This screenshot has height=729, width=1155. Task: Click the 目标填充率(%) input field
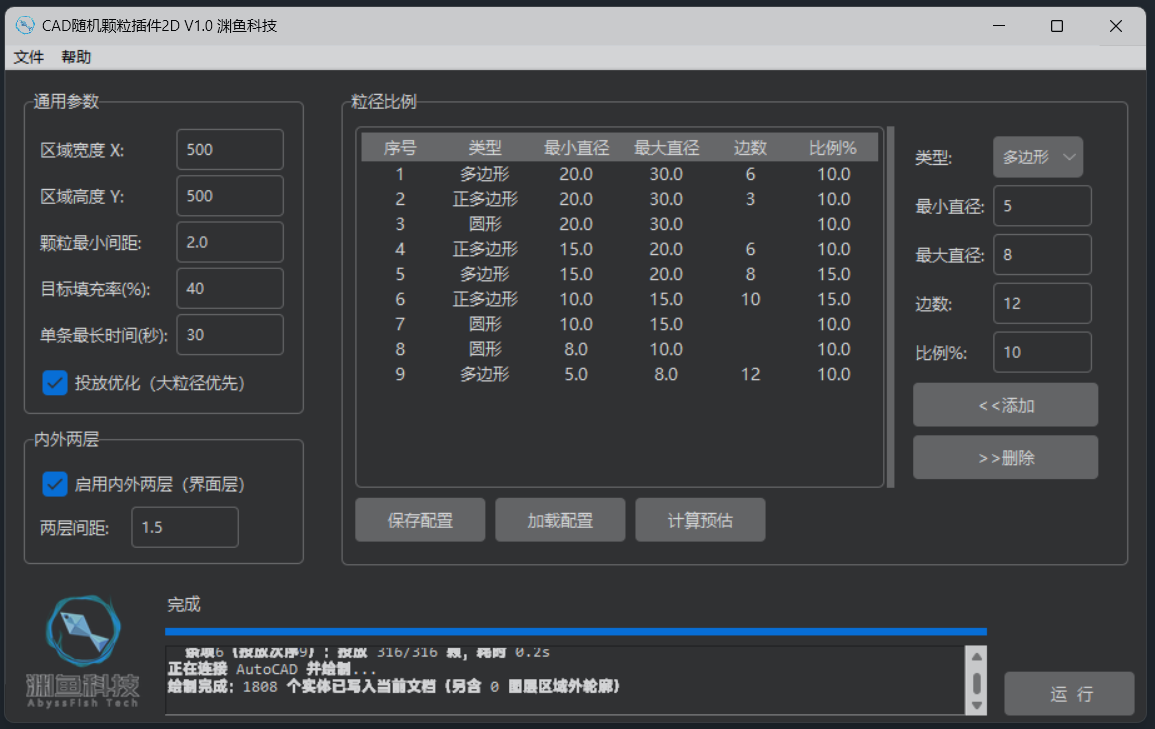(230, 289)
